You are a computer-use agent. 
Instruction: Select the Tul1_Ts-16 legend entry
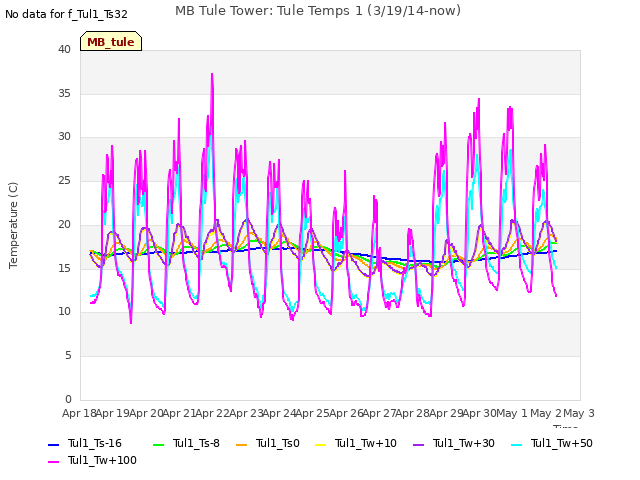(85, 443)
